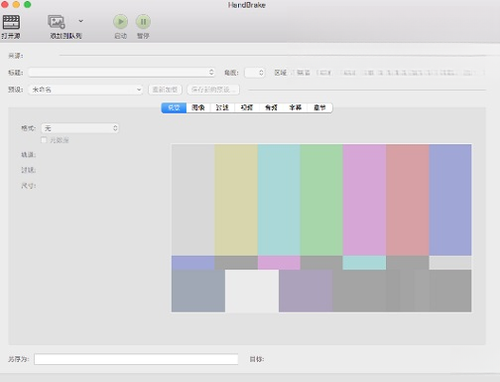Screen dimensions: 500x382
Task: Switch to the 字幕 subtitles tab
Action: point(295,108)
